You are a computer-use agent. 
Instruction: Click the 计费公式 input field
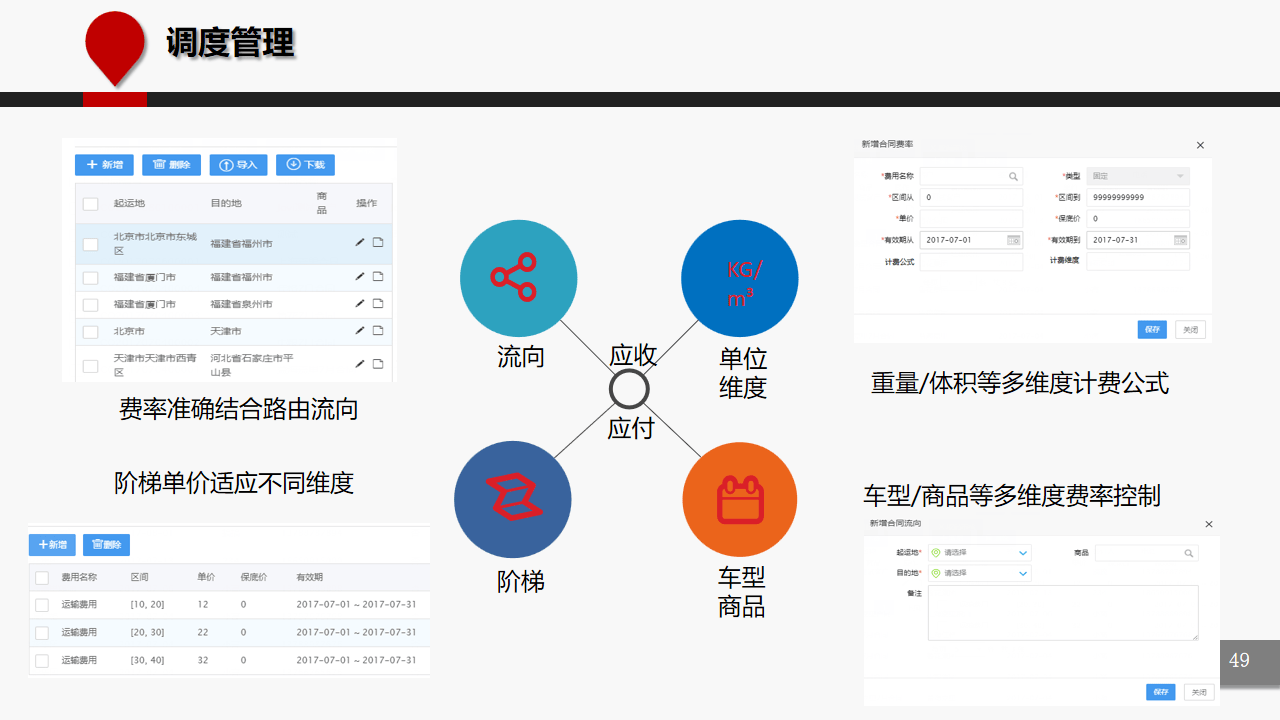point(971,261)
